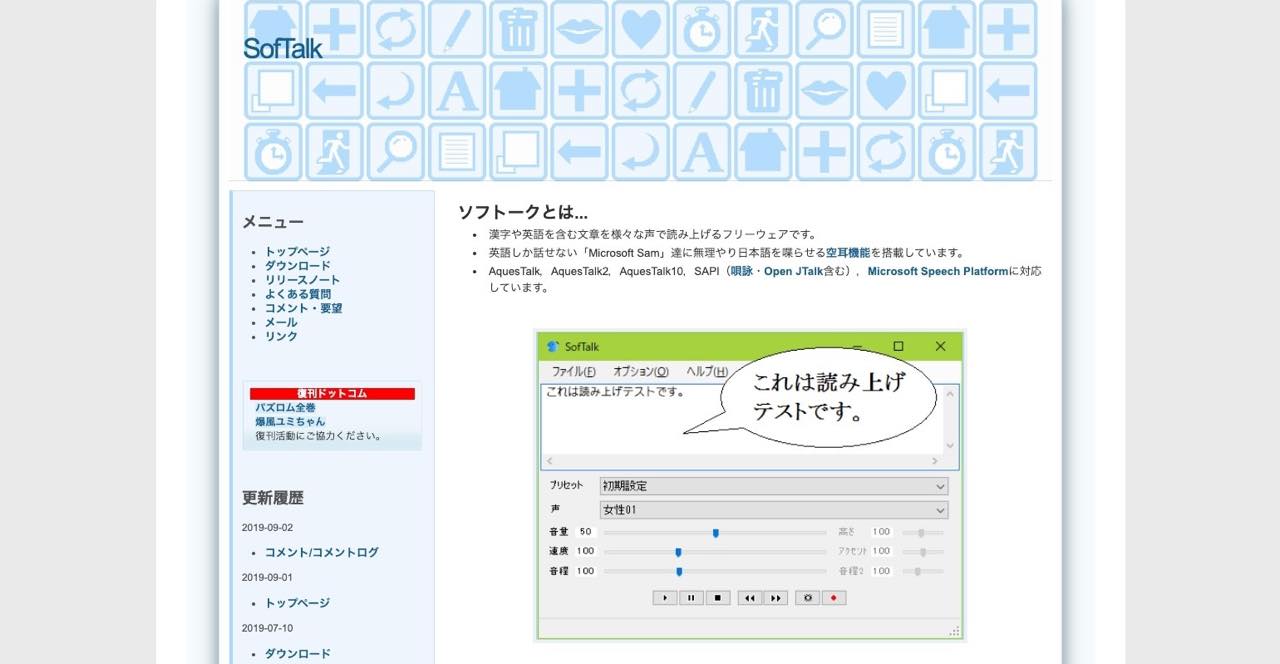Click the rewind button in SofTalk window

749,598
